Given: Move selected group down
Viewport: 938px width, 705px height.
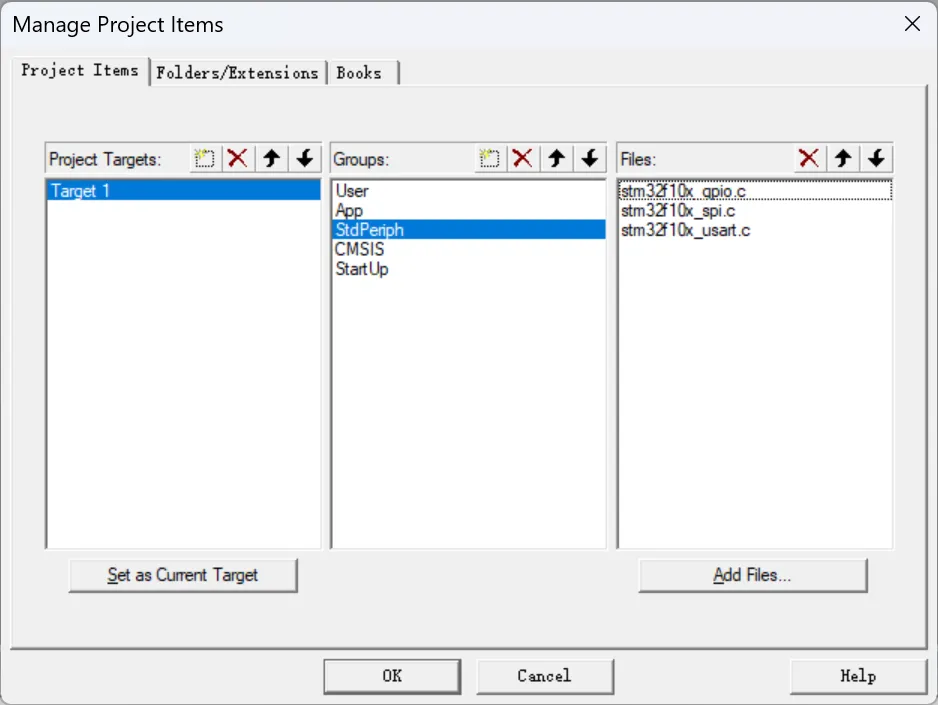Looking at the screenshot, I should click(590, 158).
